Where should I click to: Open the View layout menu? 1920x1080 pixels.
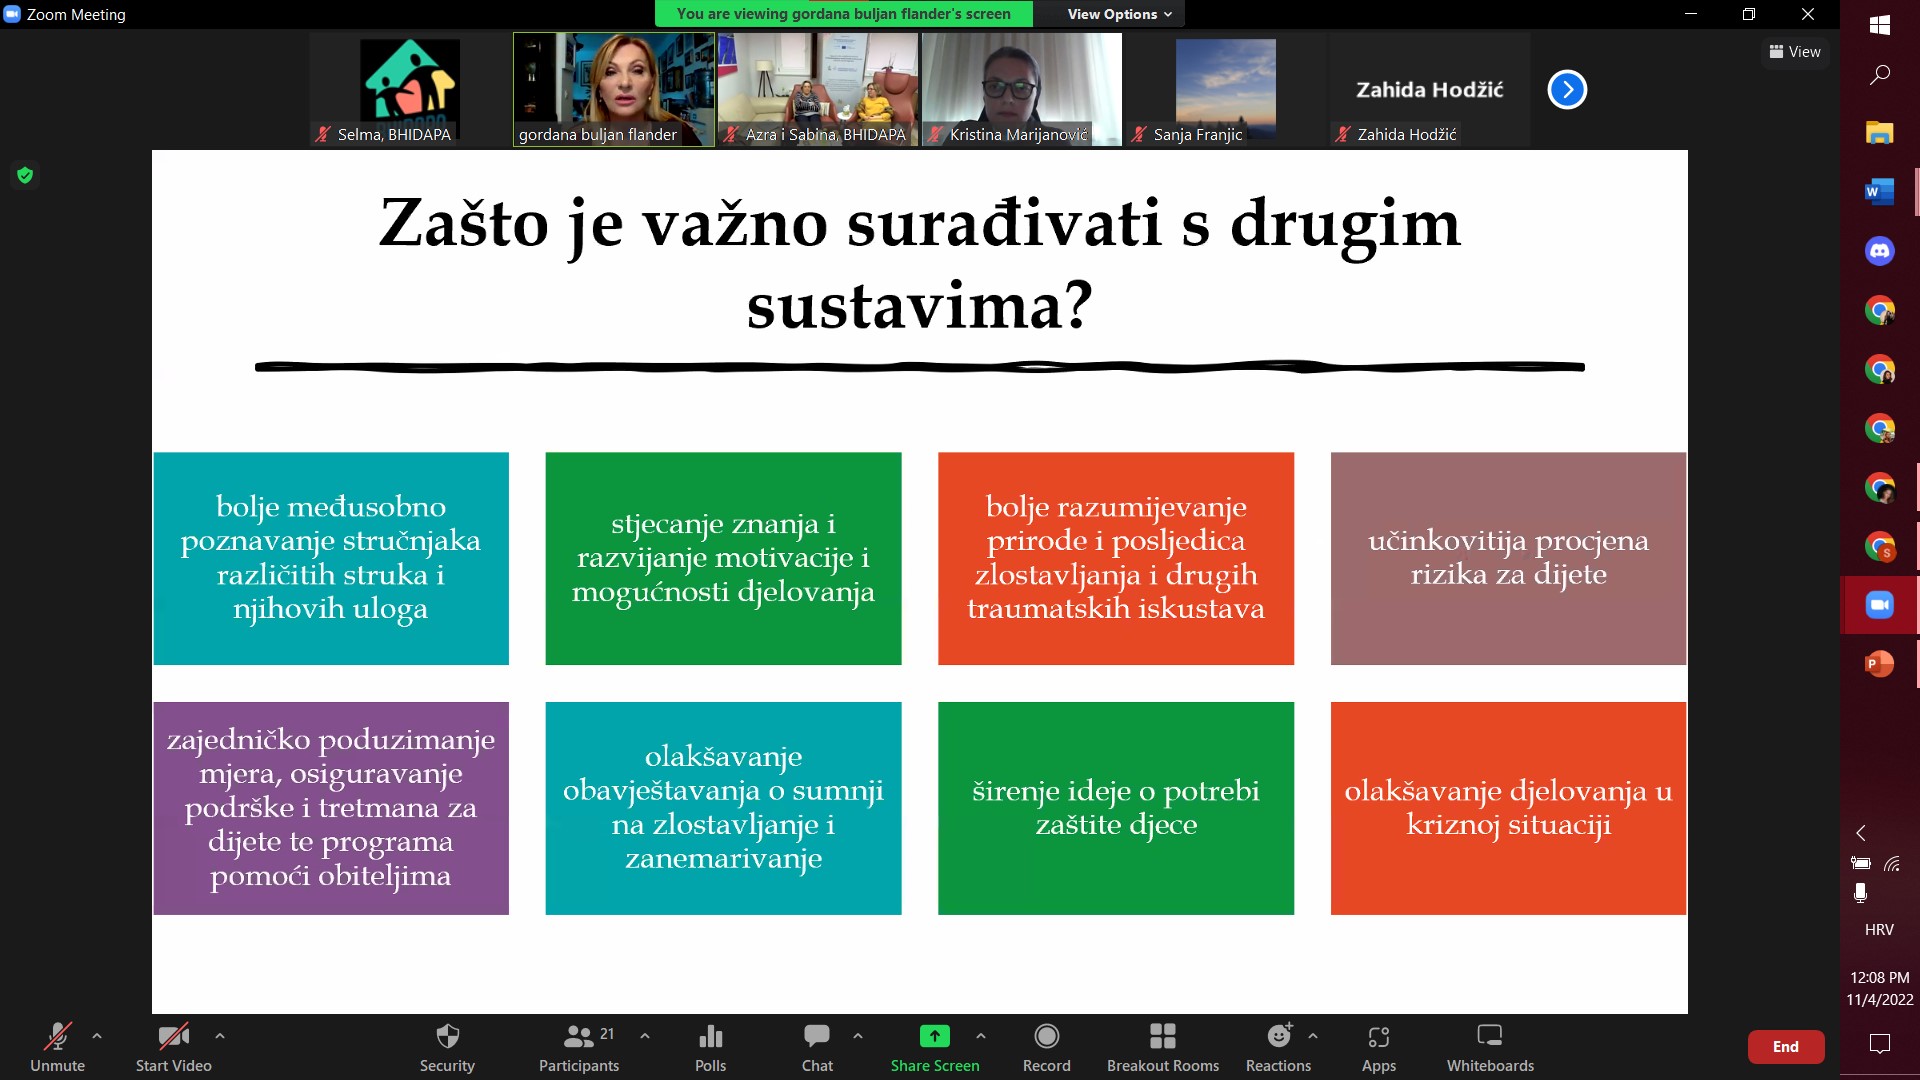[x=1795, y=52]
